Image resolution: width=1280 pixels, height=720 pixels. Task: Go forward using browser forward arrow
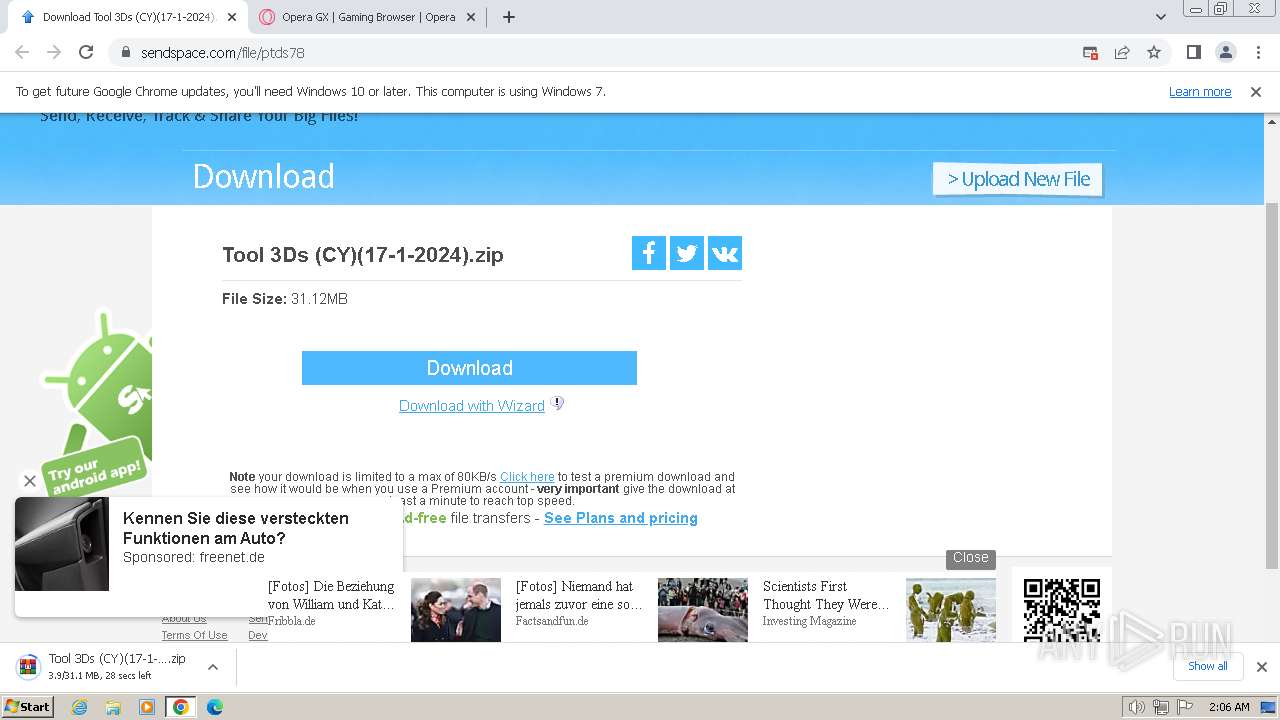54,52
